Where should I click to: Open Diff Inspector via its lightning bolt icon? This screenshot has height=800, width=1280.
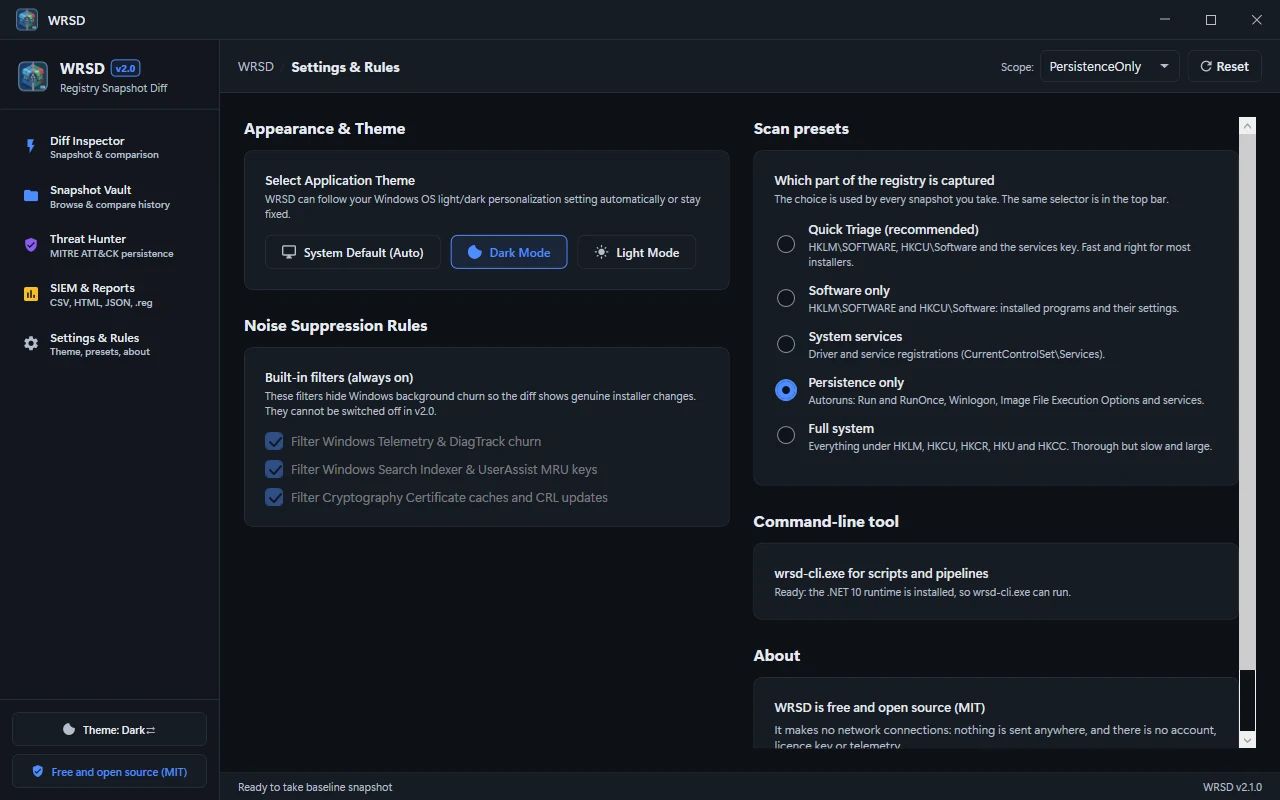[x=31, y=147]
